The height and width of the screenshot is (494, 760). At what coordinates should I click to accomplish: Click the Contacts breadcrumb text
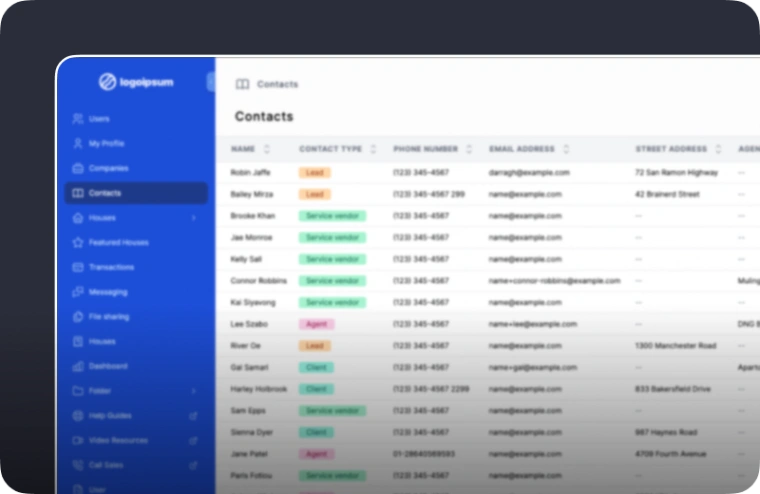[277, 84]
